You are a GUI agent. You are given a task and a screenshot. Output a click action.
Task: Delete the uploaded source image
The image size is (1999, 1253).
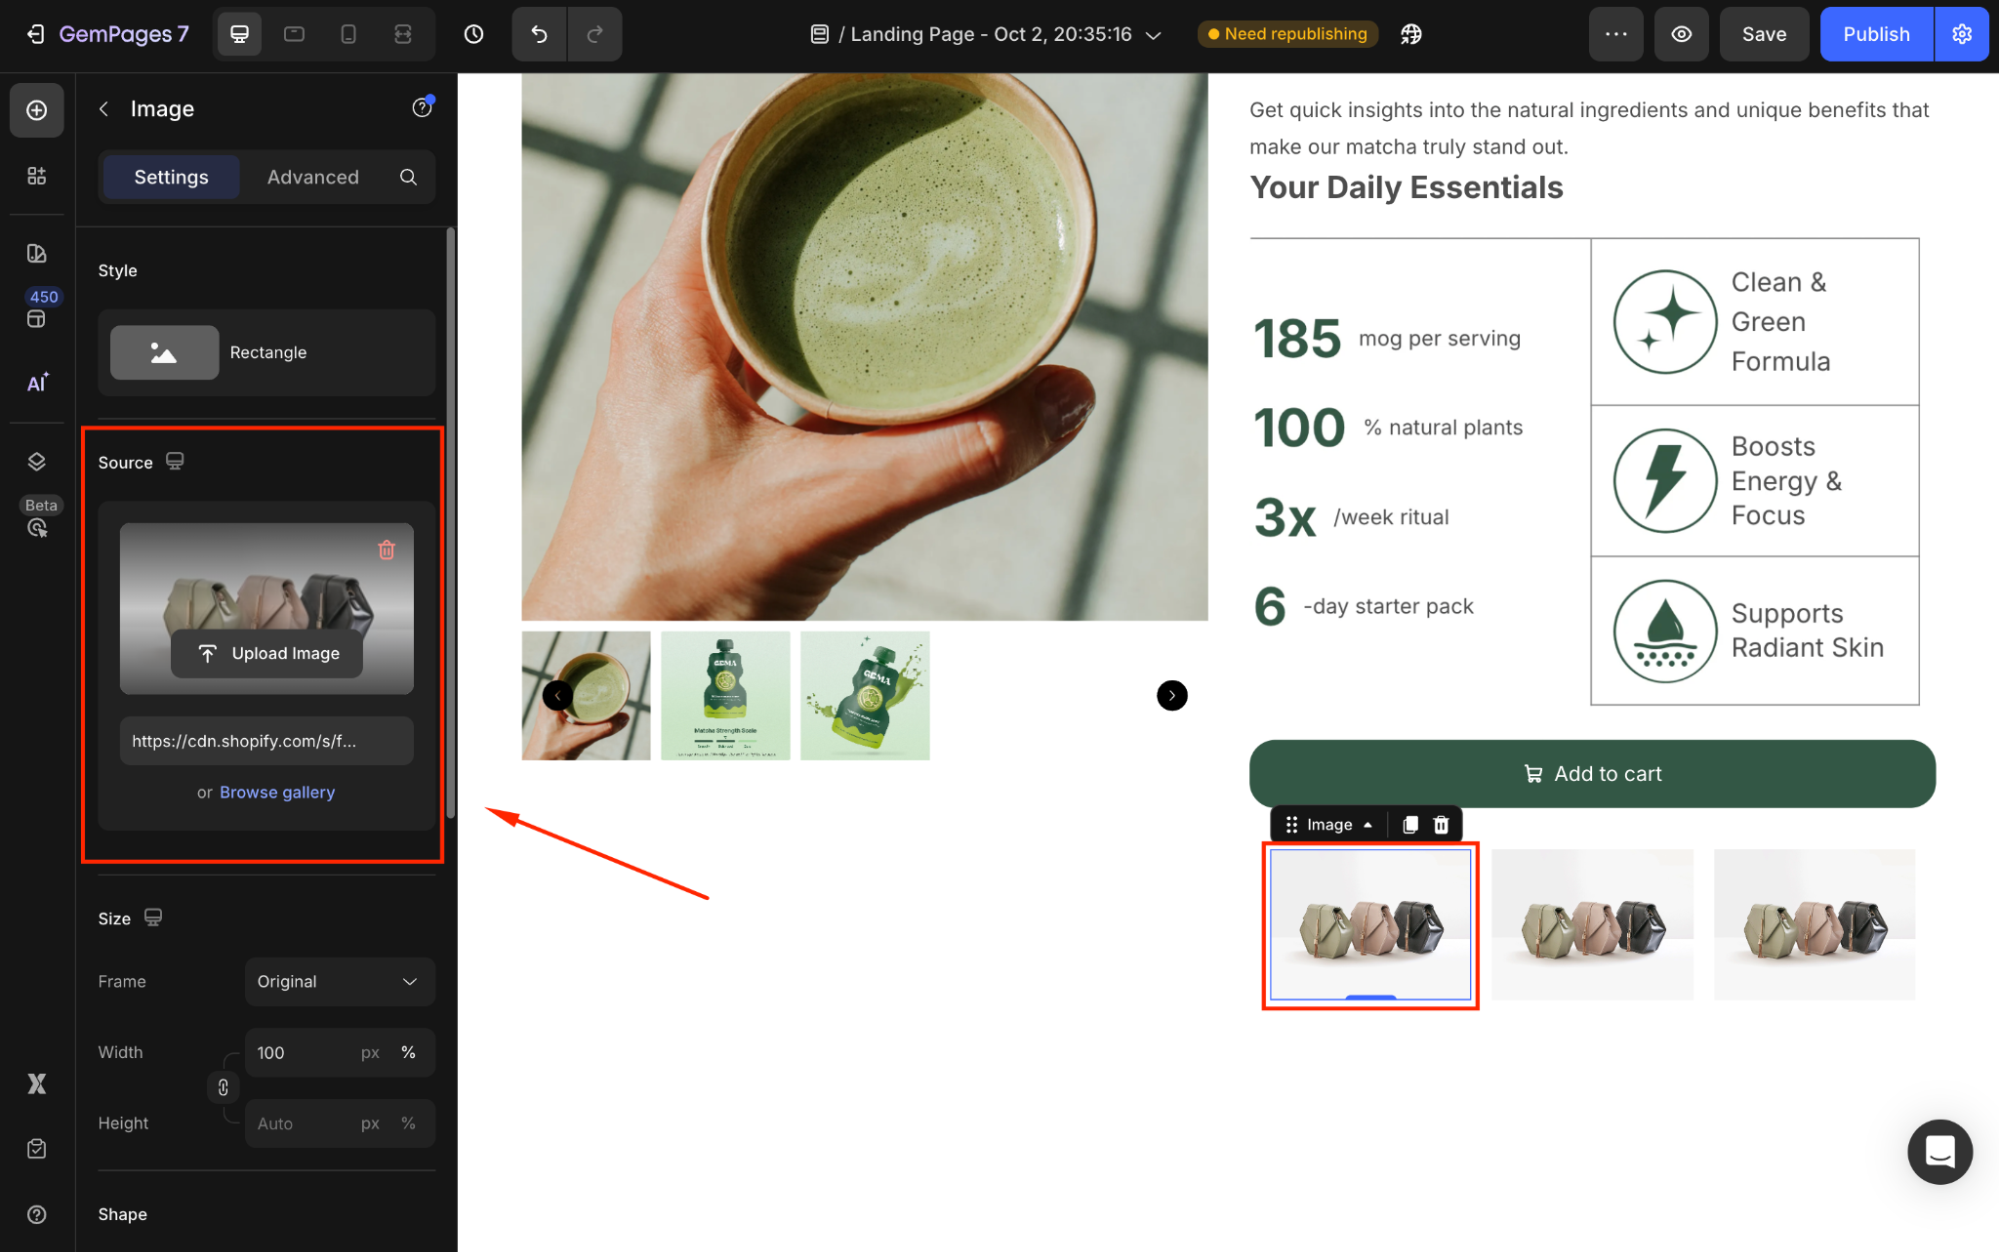click(x=386, y=550)
